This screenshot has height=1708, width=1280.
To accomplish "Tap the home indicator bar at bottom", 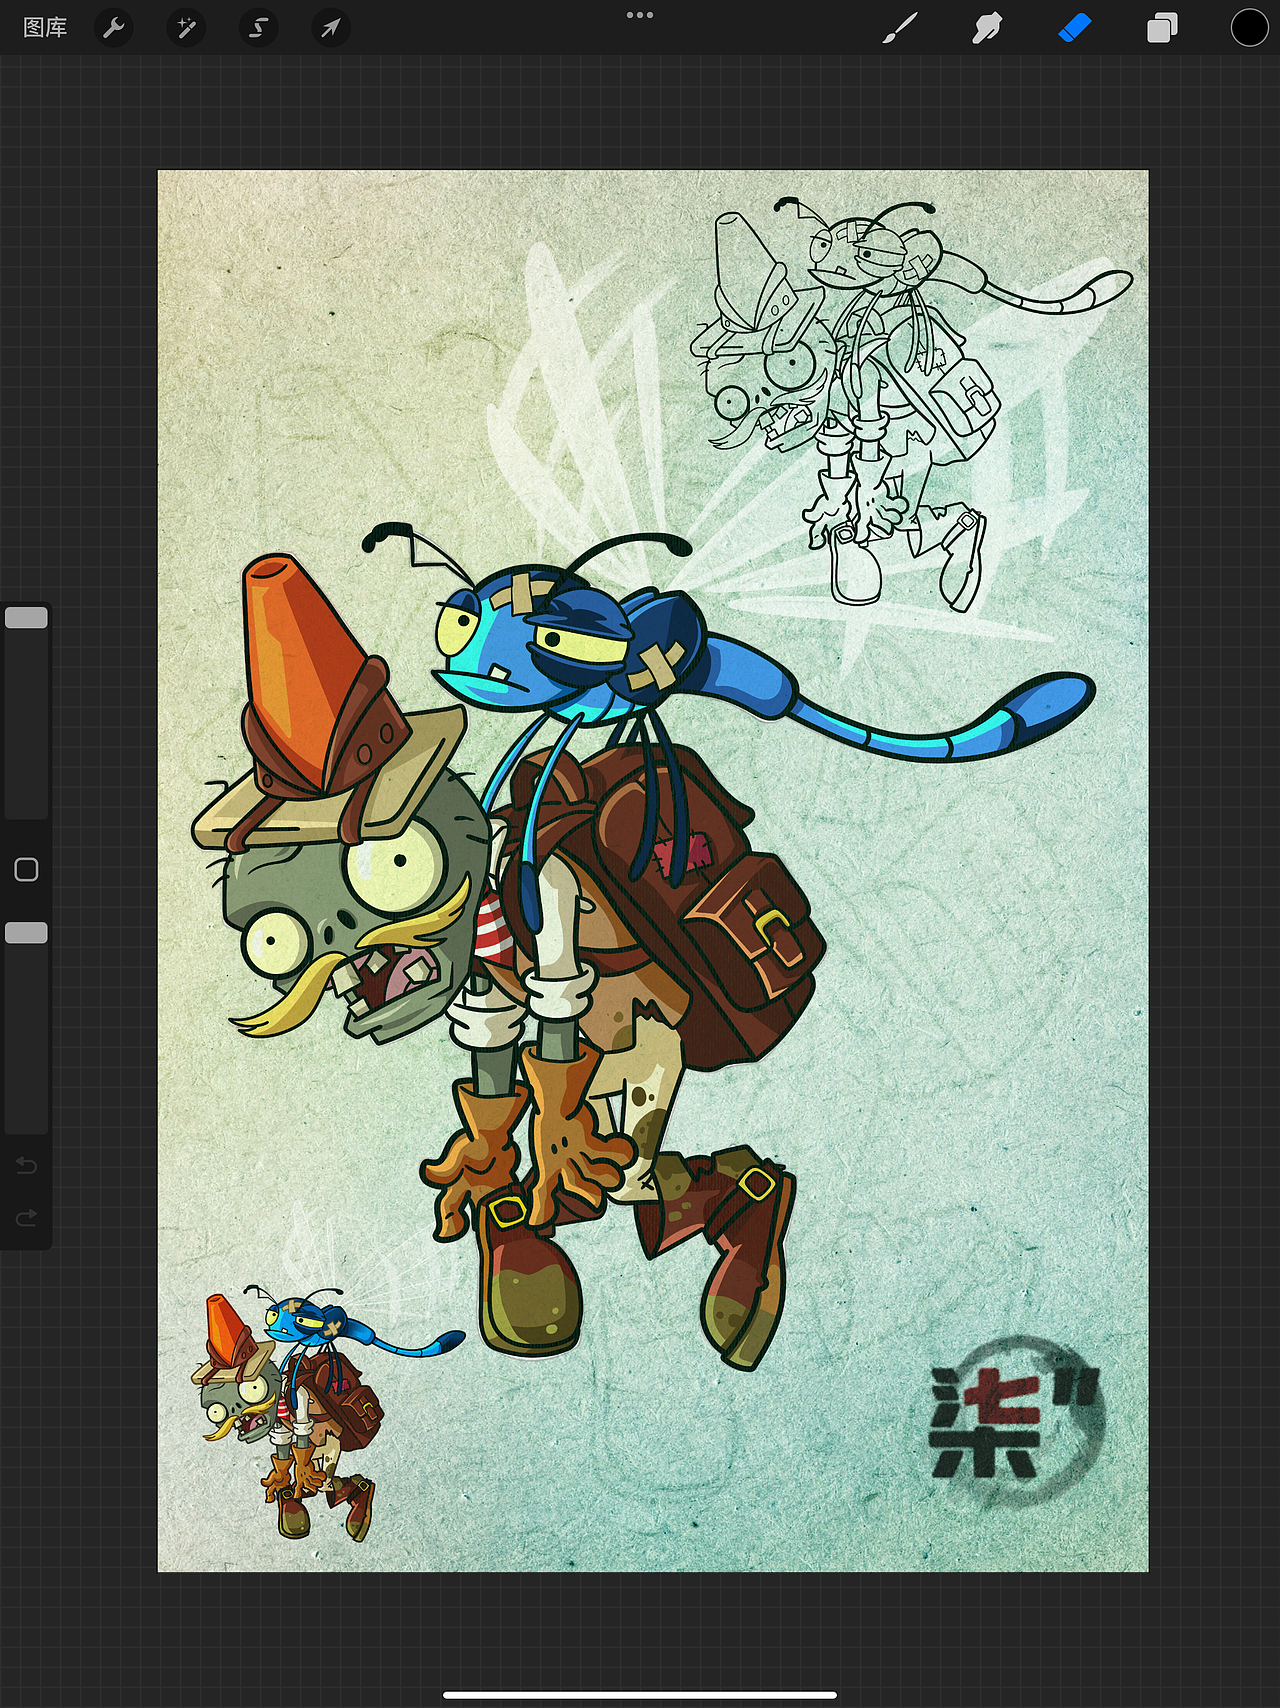I will (640, 1695).
